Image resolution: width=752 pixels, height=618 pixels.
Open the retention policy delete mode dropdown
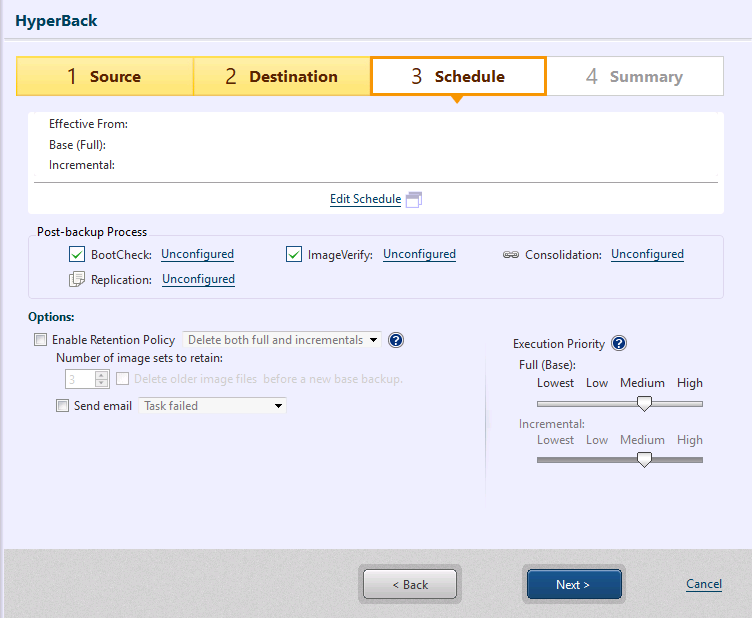(282, 340)
